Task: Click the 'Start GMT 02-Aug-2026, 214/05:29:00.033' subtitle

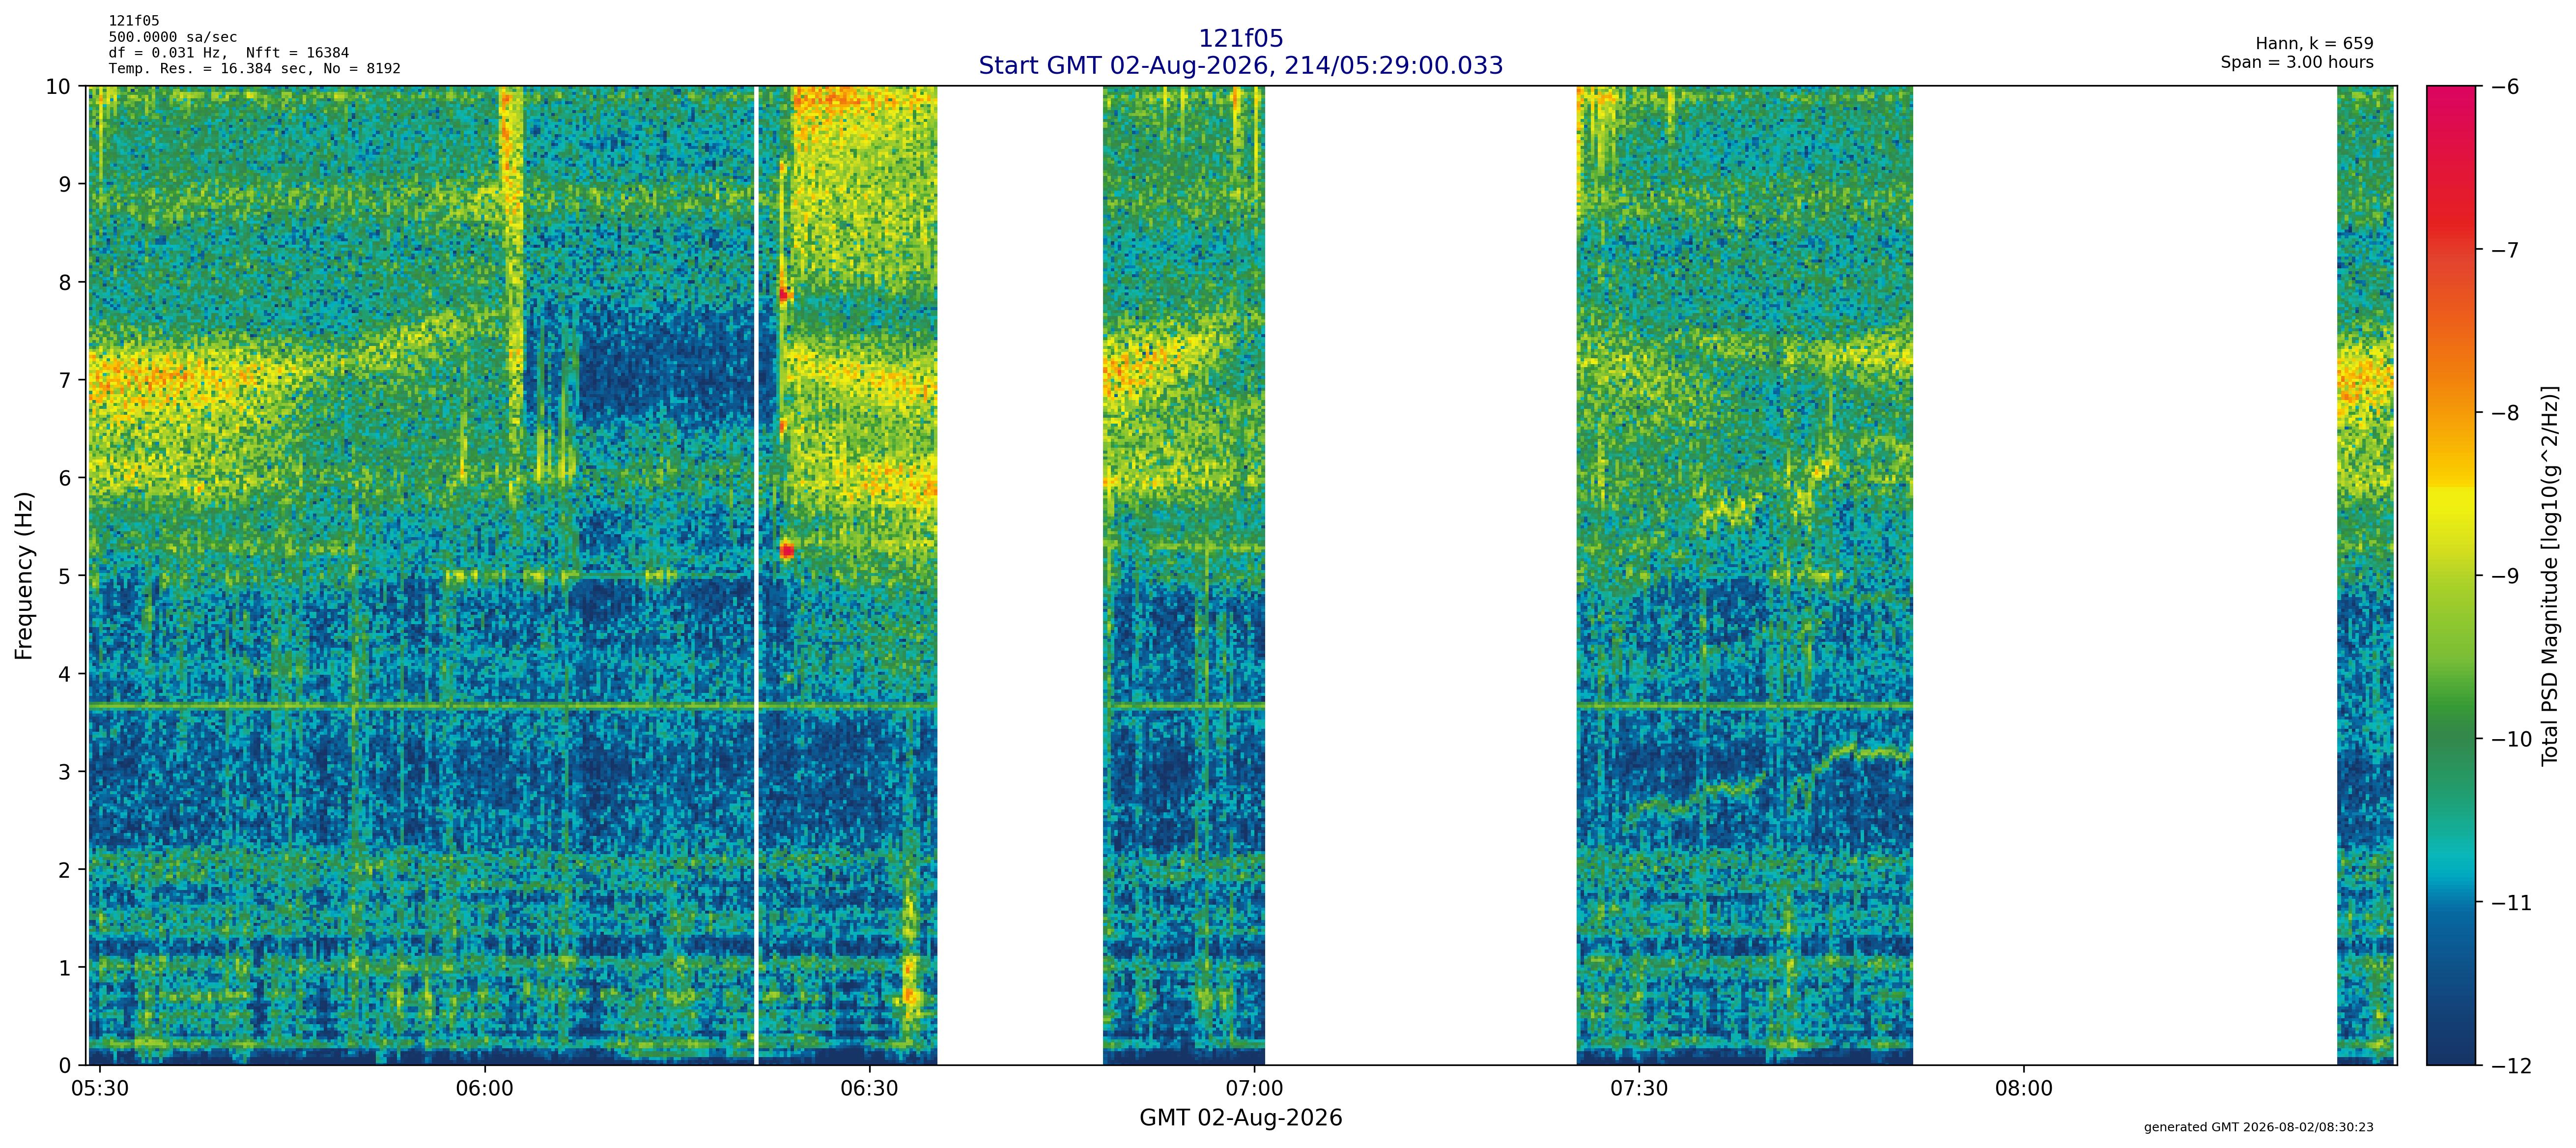Action: 1240,66
